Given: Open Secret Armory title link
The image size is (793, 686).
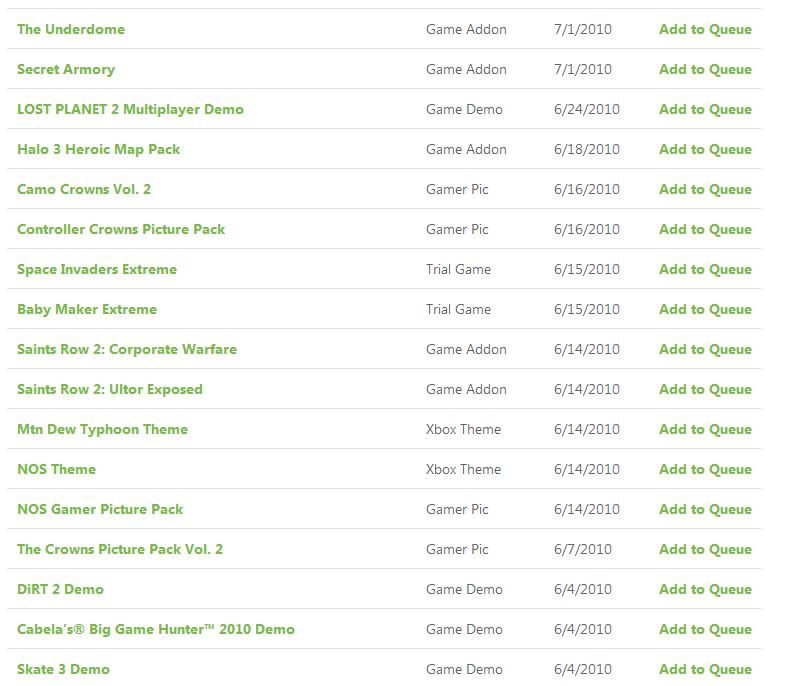Looking at the screenshot, I should [66, 69].
